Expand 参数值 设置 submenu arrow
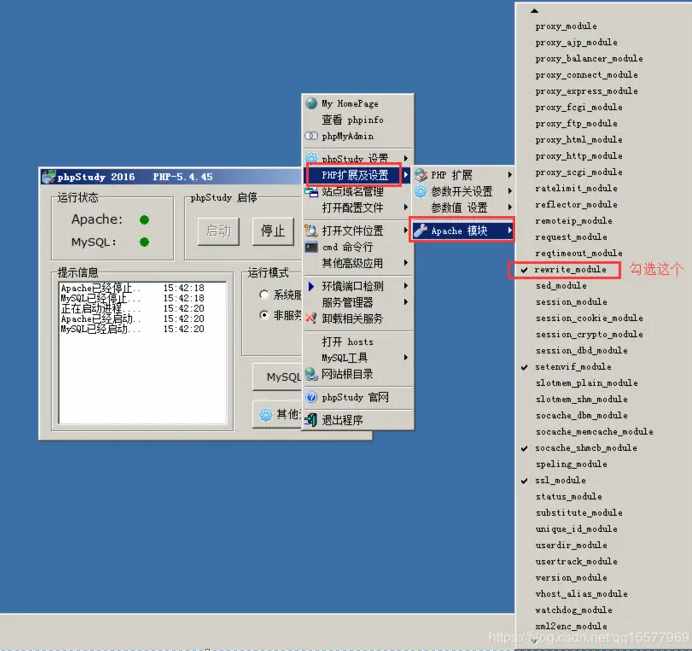The image size is (692, 651). pyautogui.click(x=510, y=207)
